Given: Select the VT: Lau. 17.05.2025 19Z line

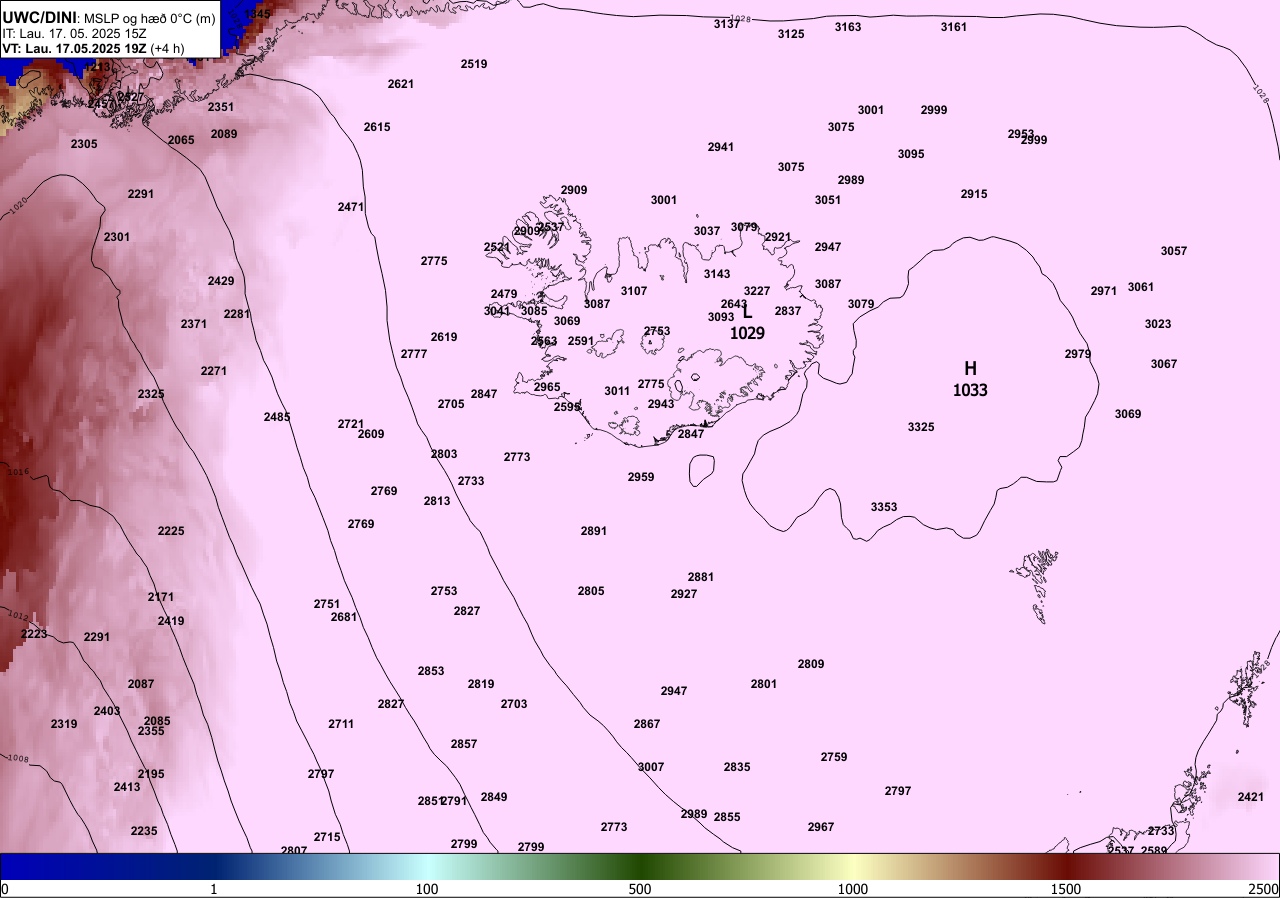Looking at the screenshot, I should click(x=93, y=48).
